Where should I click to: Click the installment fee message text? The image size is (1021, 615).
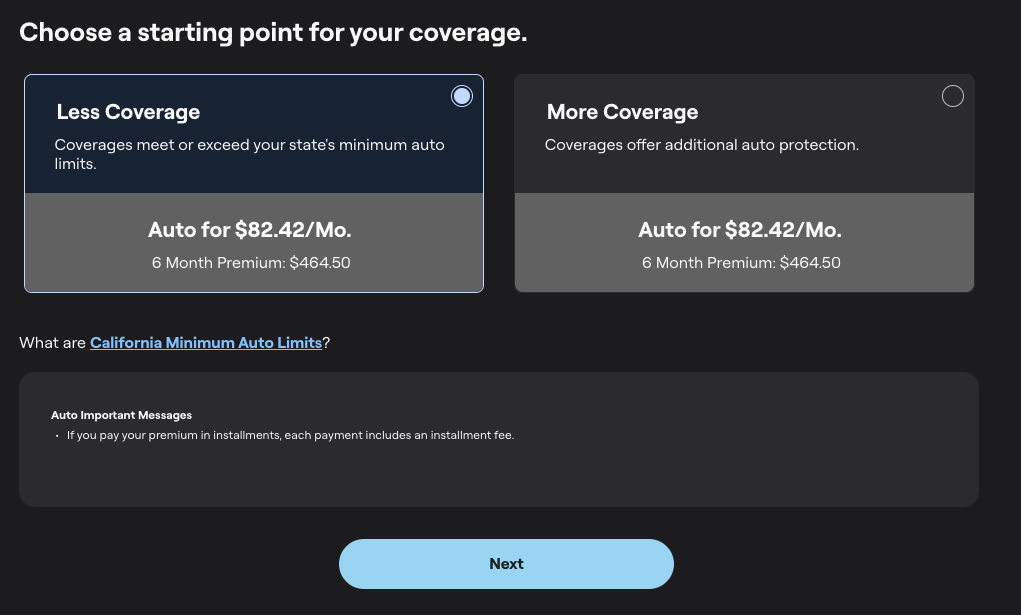click(290, 435)
